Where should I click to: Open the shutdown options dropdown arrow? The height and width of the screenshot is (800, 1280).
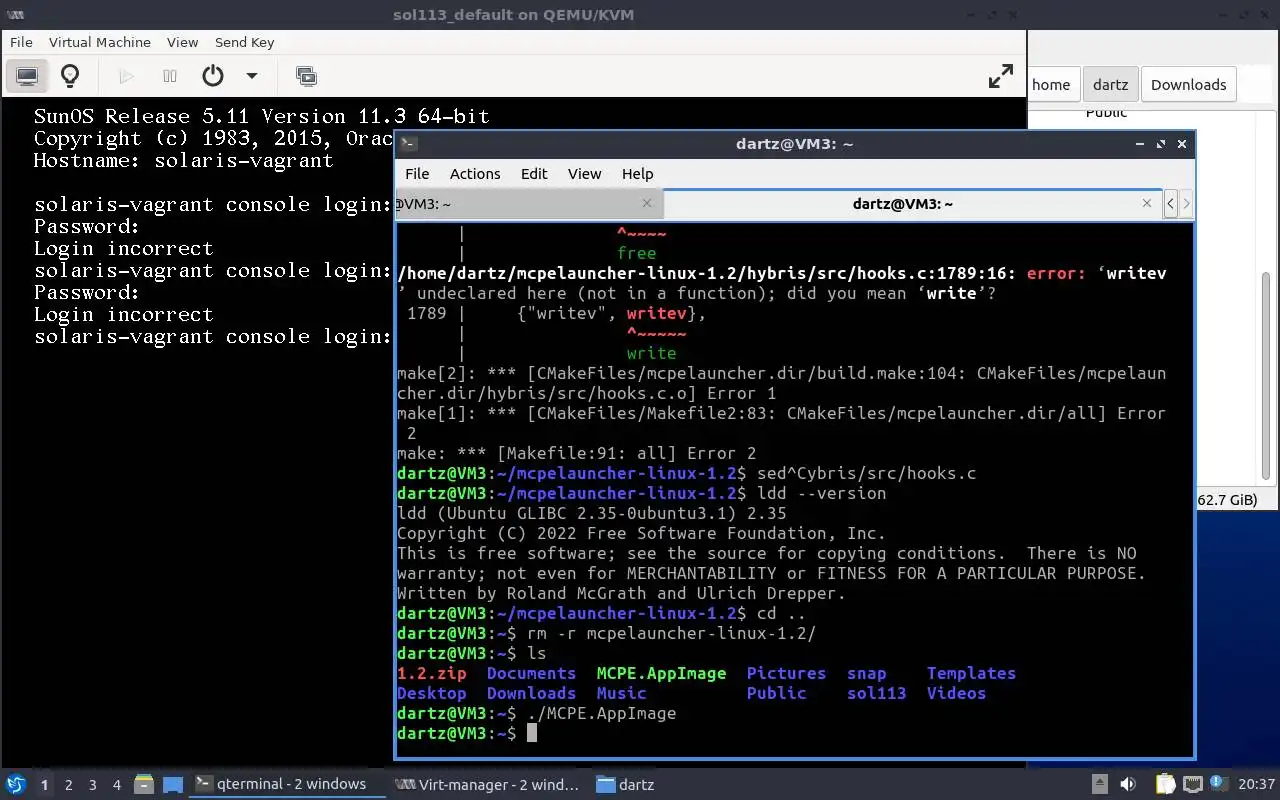(252, 76)
